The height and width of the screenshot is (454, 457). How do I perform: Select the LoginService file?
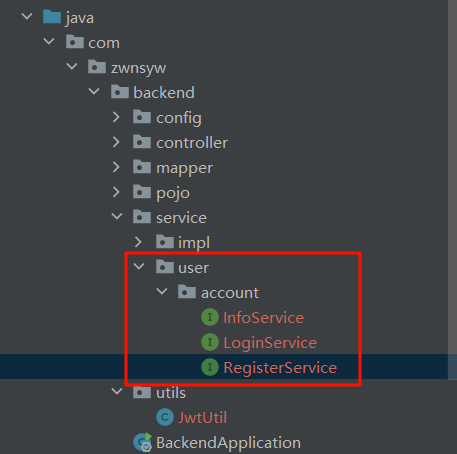point(270,343)
